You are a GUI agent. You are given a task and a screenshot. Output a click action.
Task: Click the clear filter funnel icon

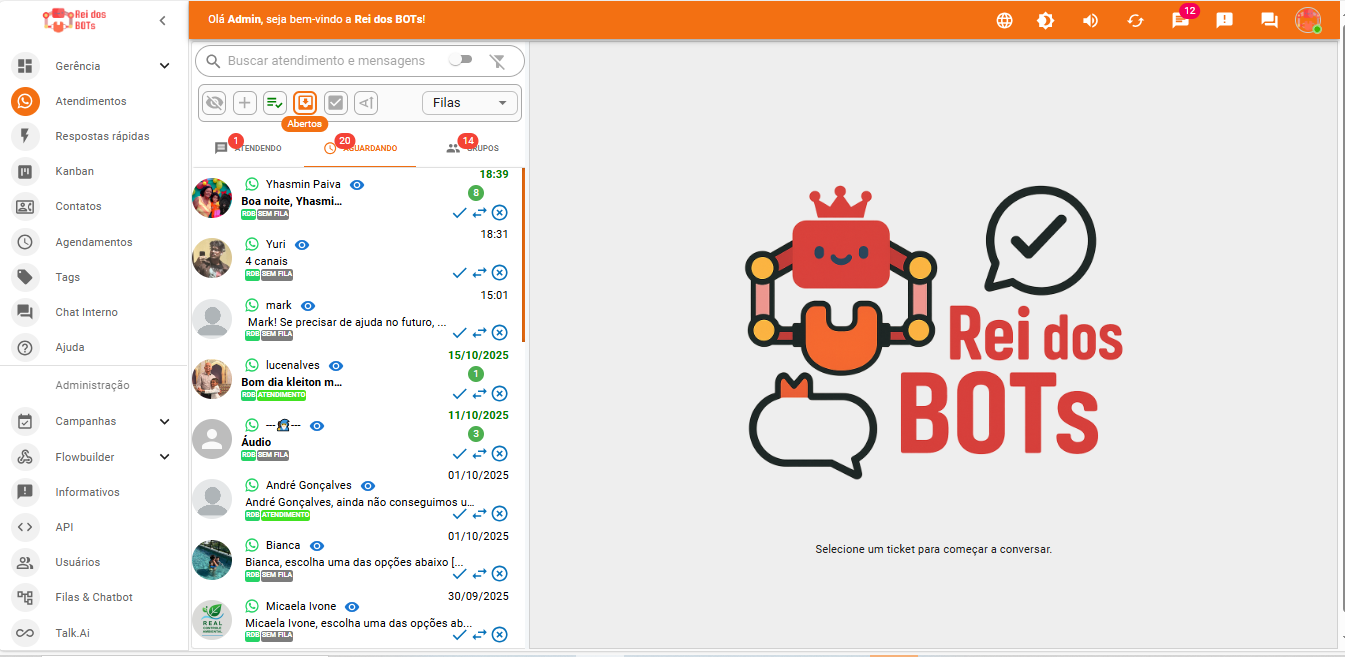497,61
